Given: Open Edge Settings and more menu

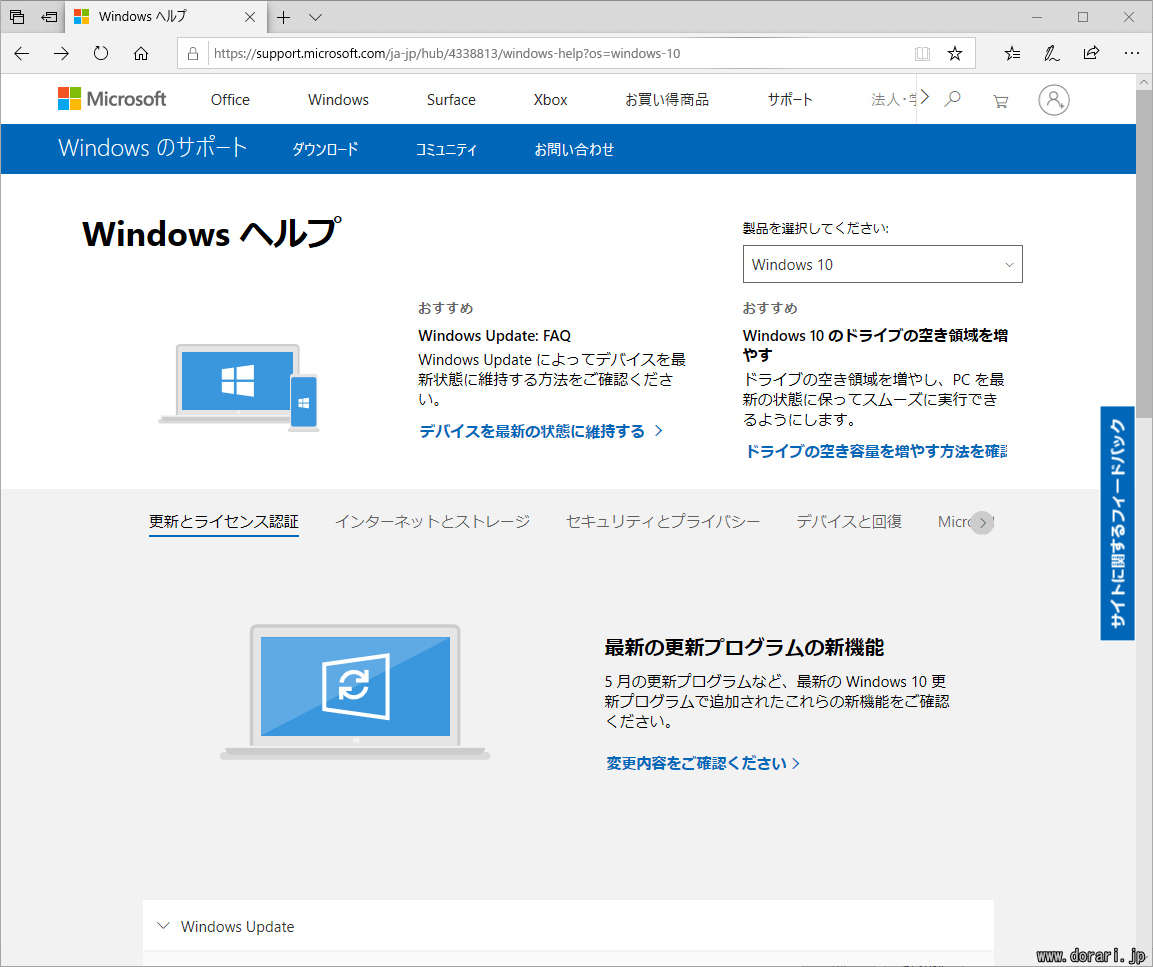Looking at the screenshot, I should click(1132, 53).
